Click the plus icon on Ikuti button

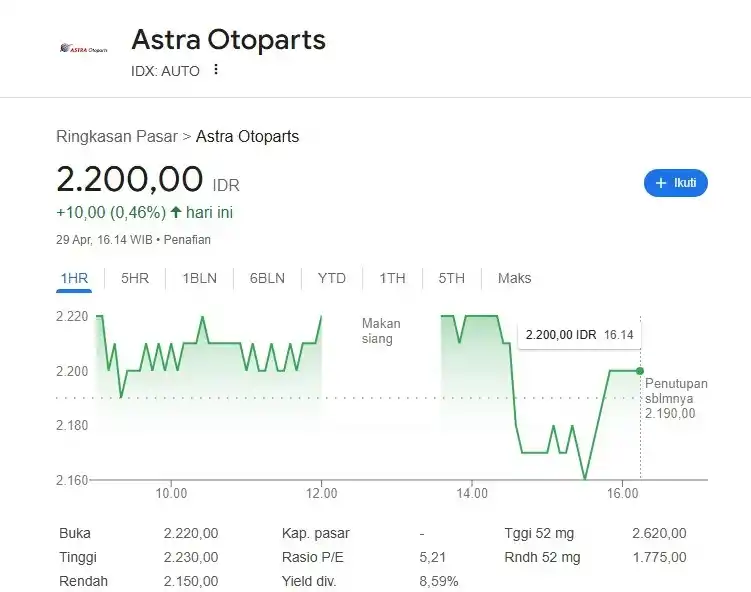(x=660, y=183)
